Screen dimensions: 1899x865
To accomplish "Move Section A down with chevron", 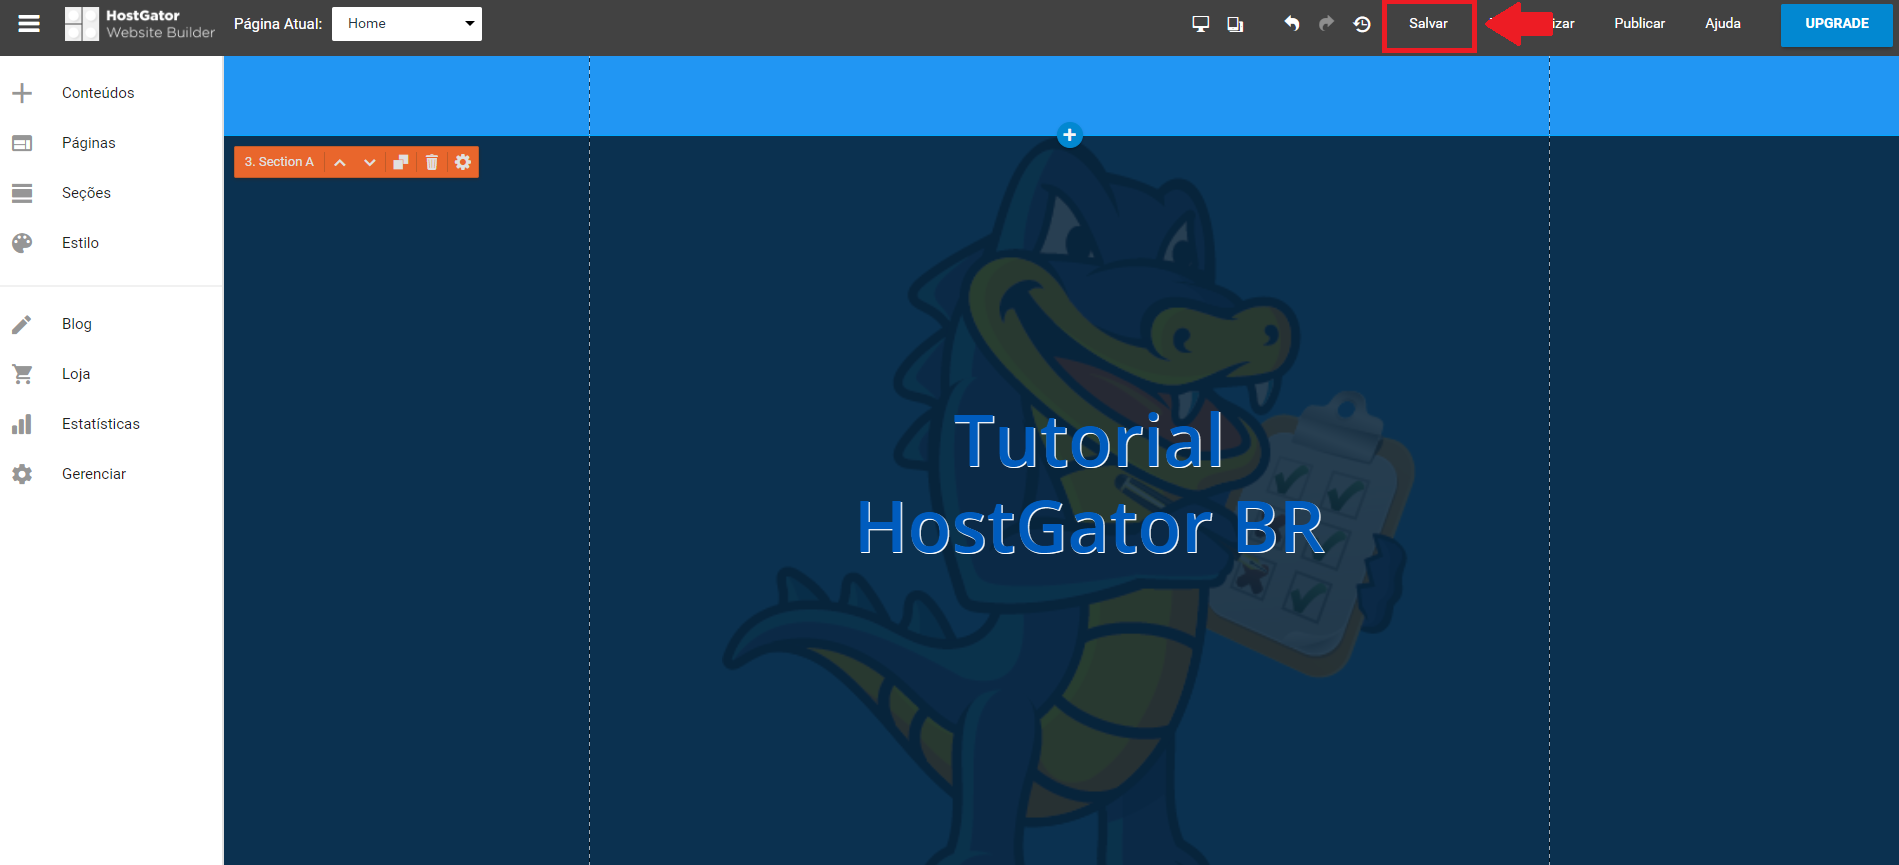I will (370, 162).
